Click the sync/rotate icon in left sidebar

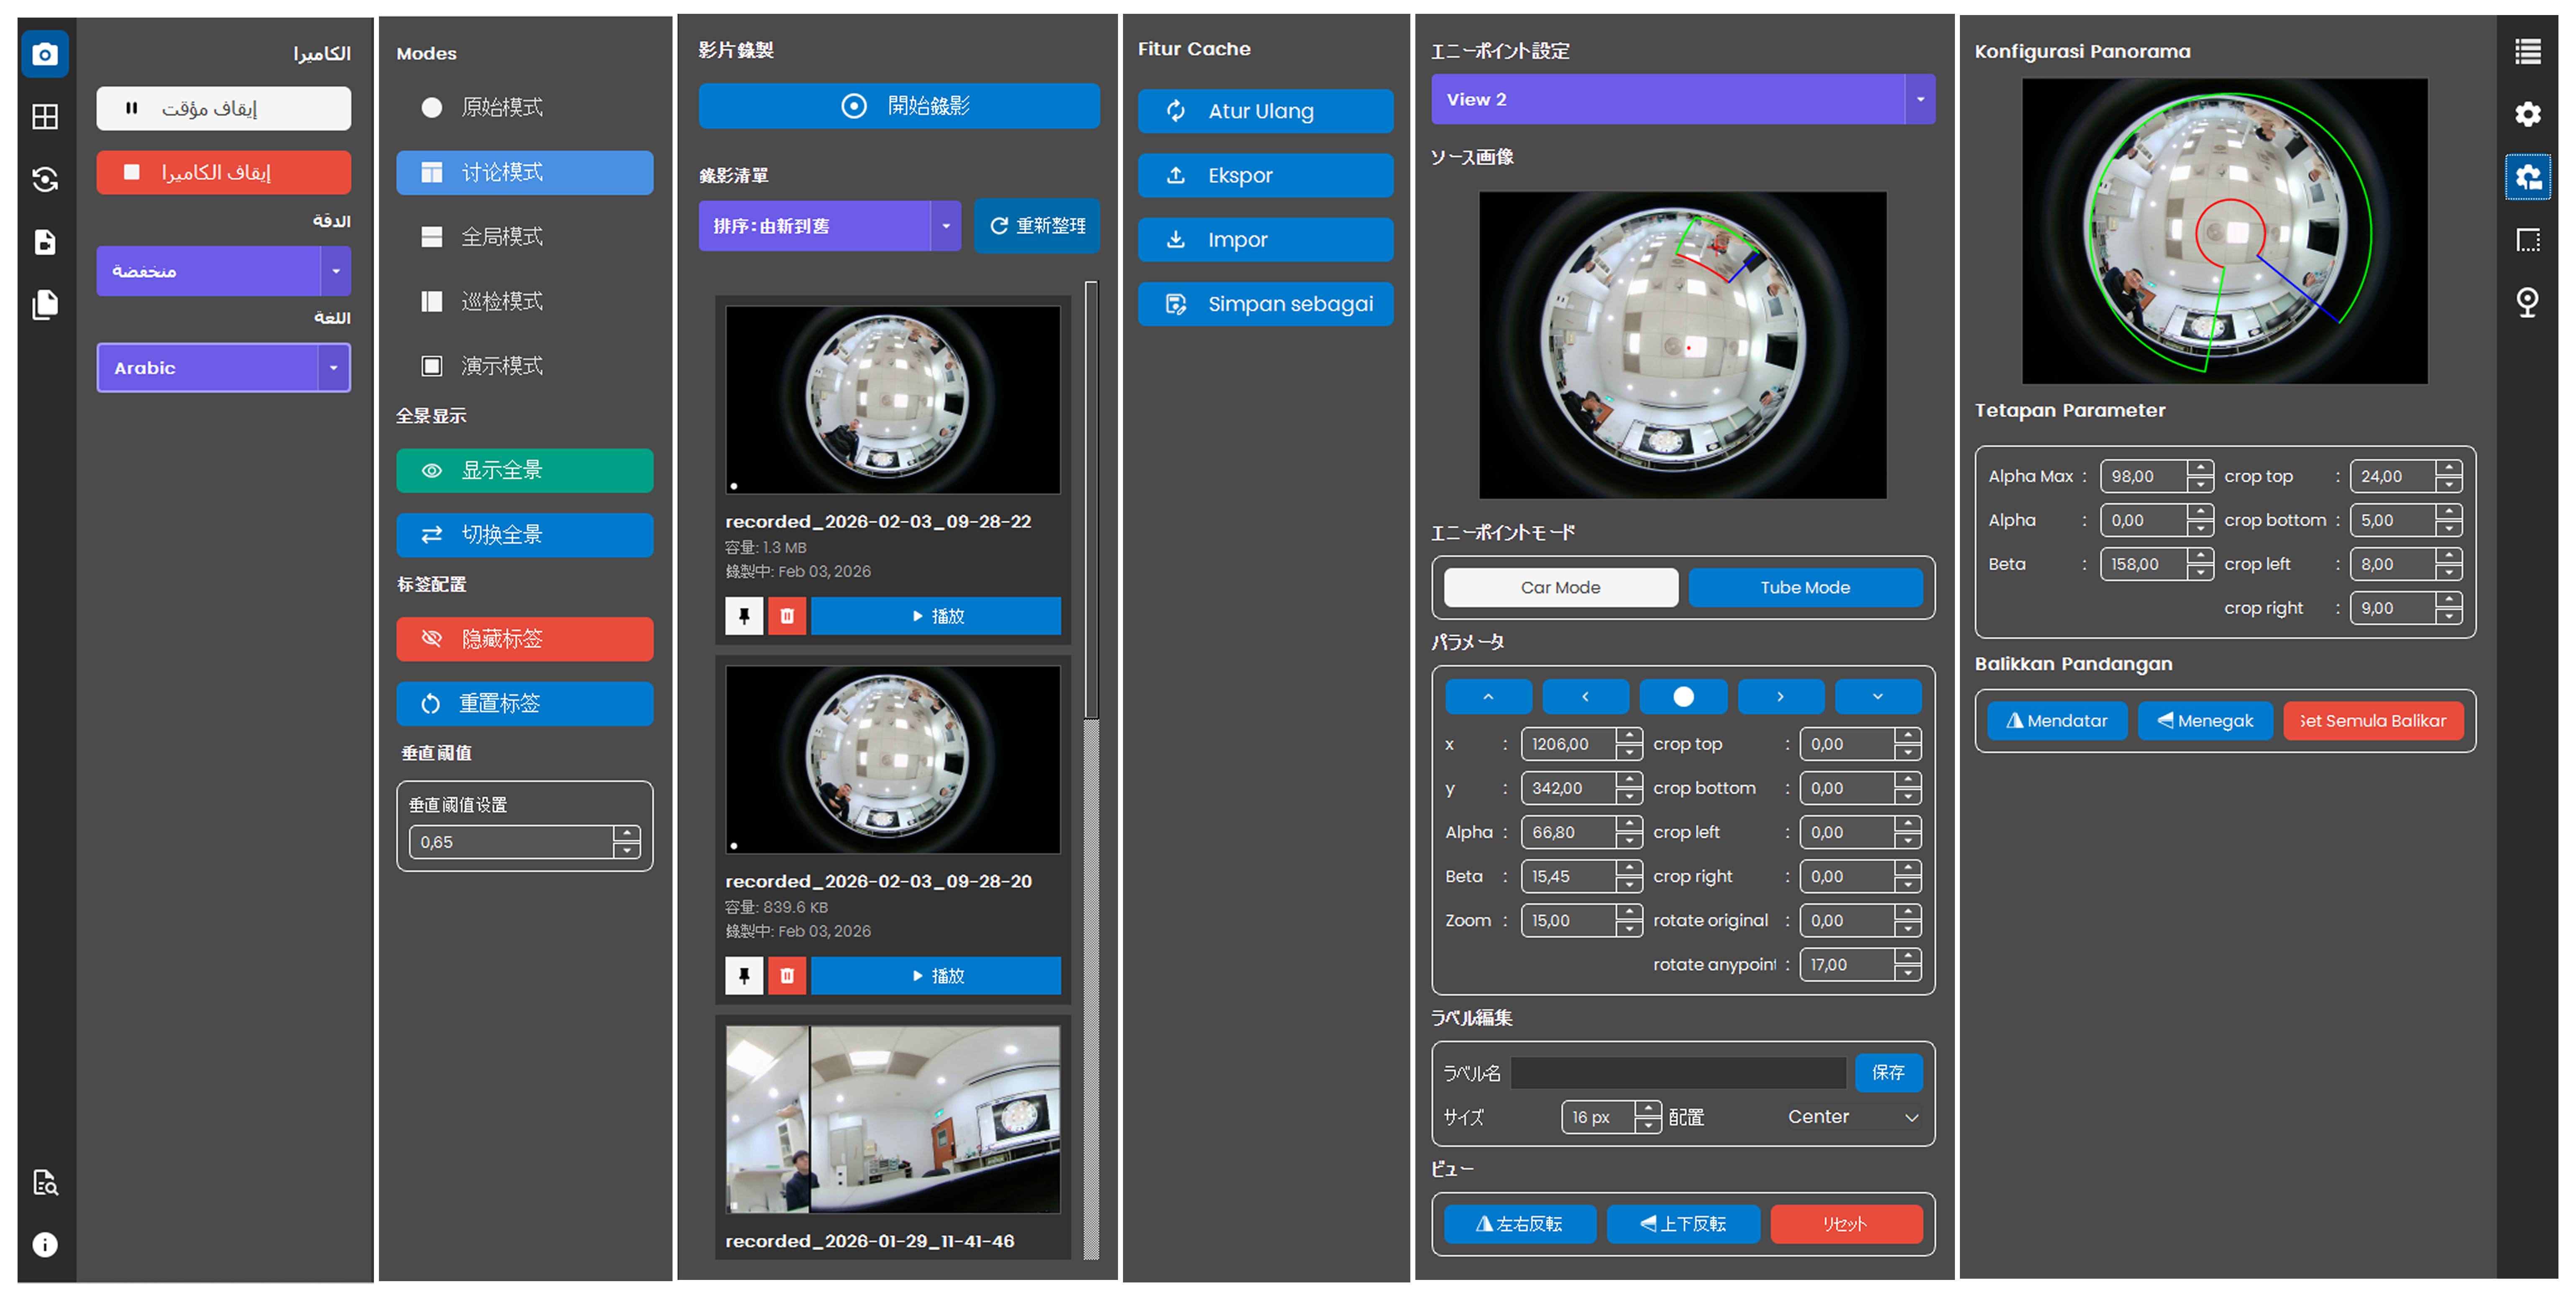point(44,180)
